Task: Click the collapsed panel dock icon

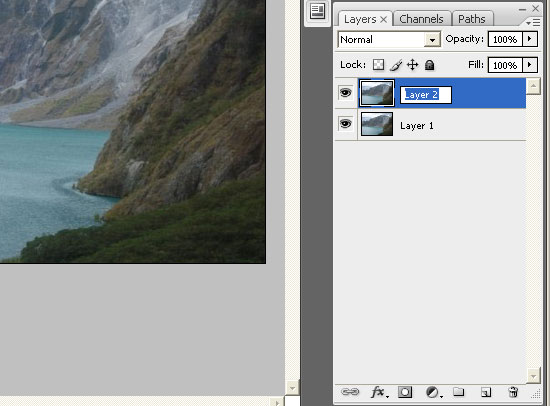Action: tap(317, 12)
